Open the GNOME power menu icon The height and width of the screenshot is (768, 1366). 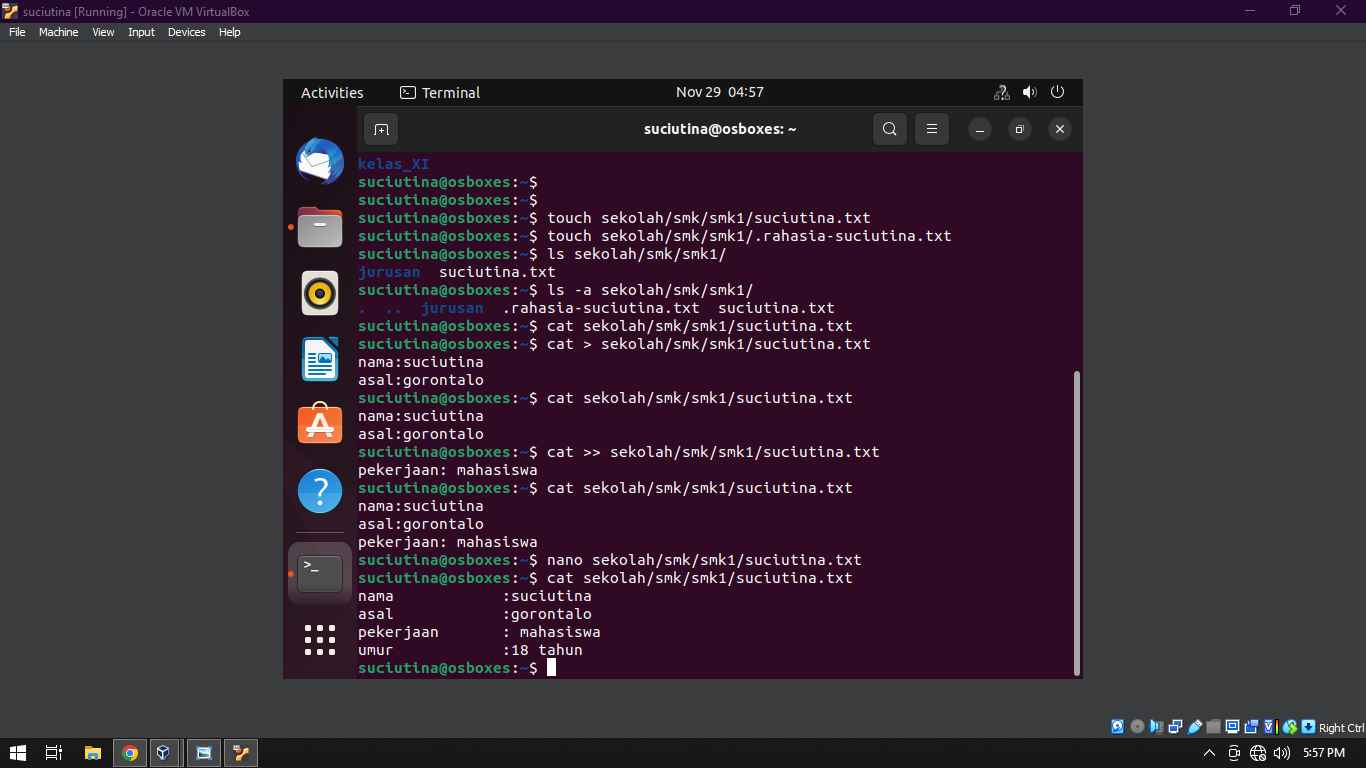pos(1058,92)
